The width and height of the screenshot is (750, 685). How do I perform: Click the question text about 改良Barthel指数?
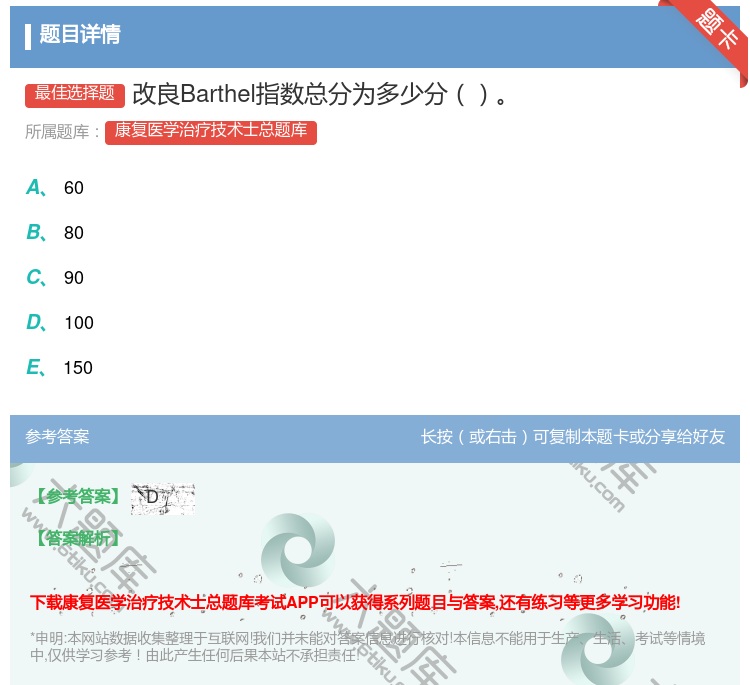pyautogui.click(x=319, y=94)
